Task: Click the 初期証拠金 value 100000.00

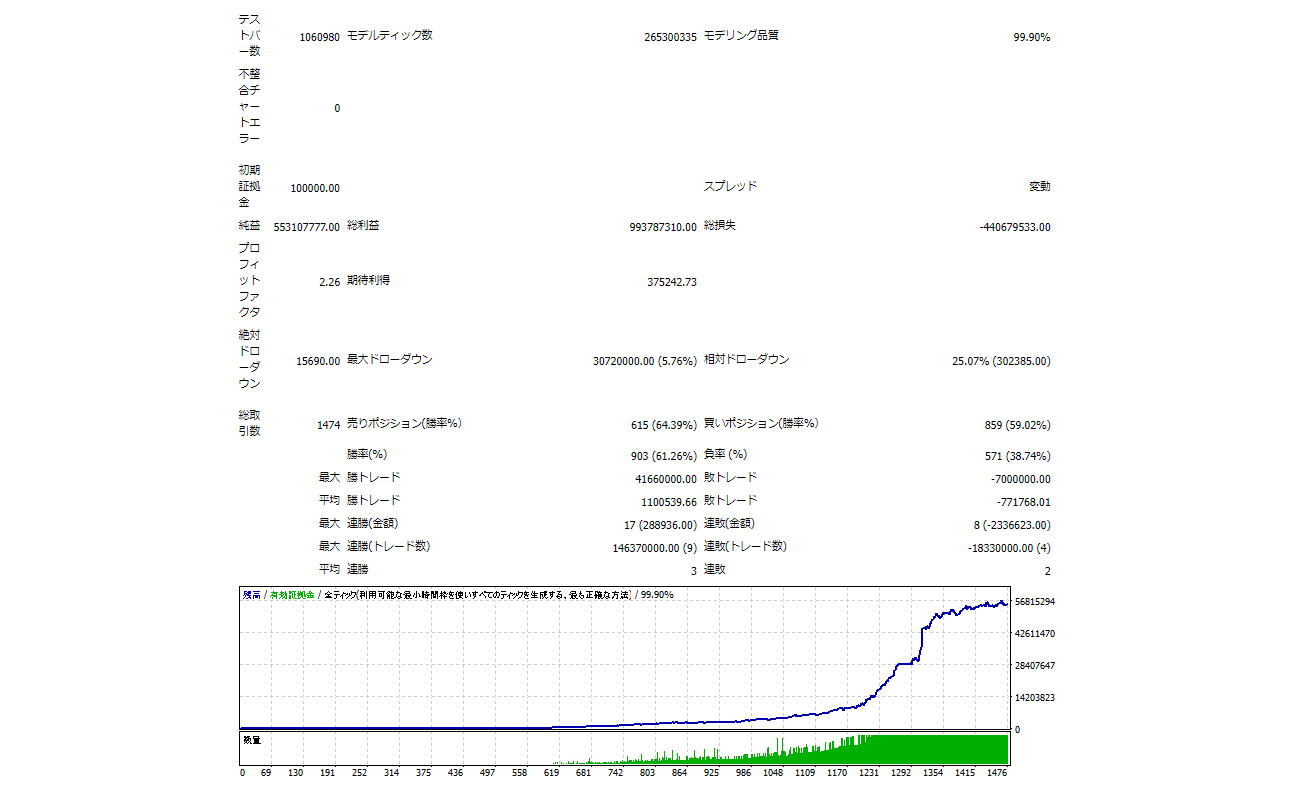Action: tap(314, 188)
